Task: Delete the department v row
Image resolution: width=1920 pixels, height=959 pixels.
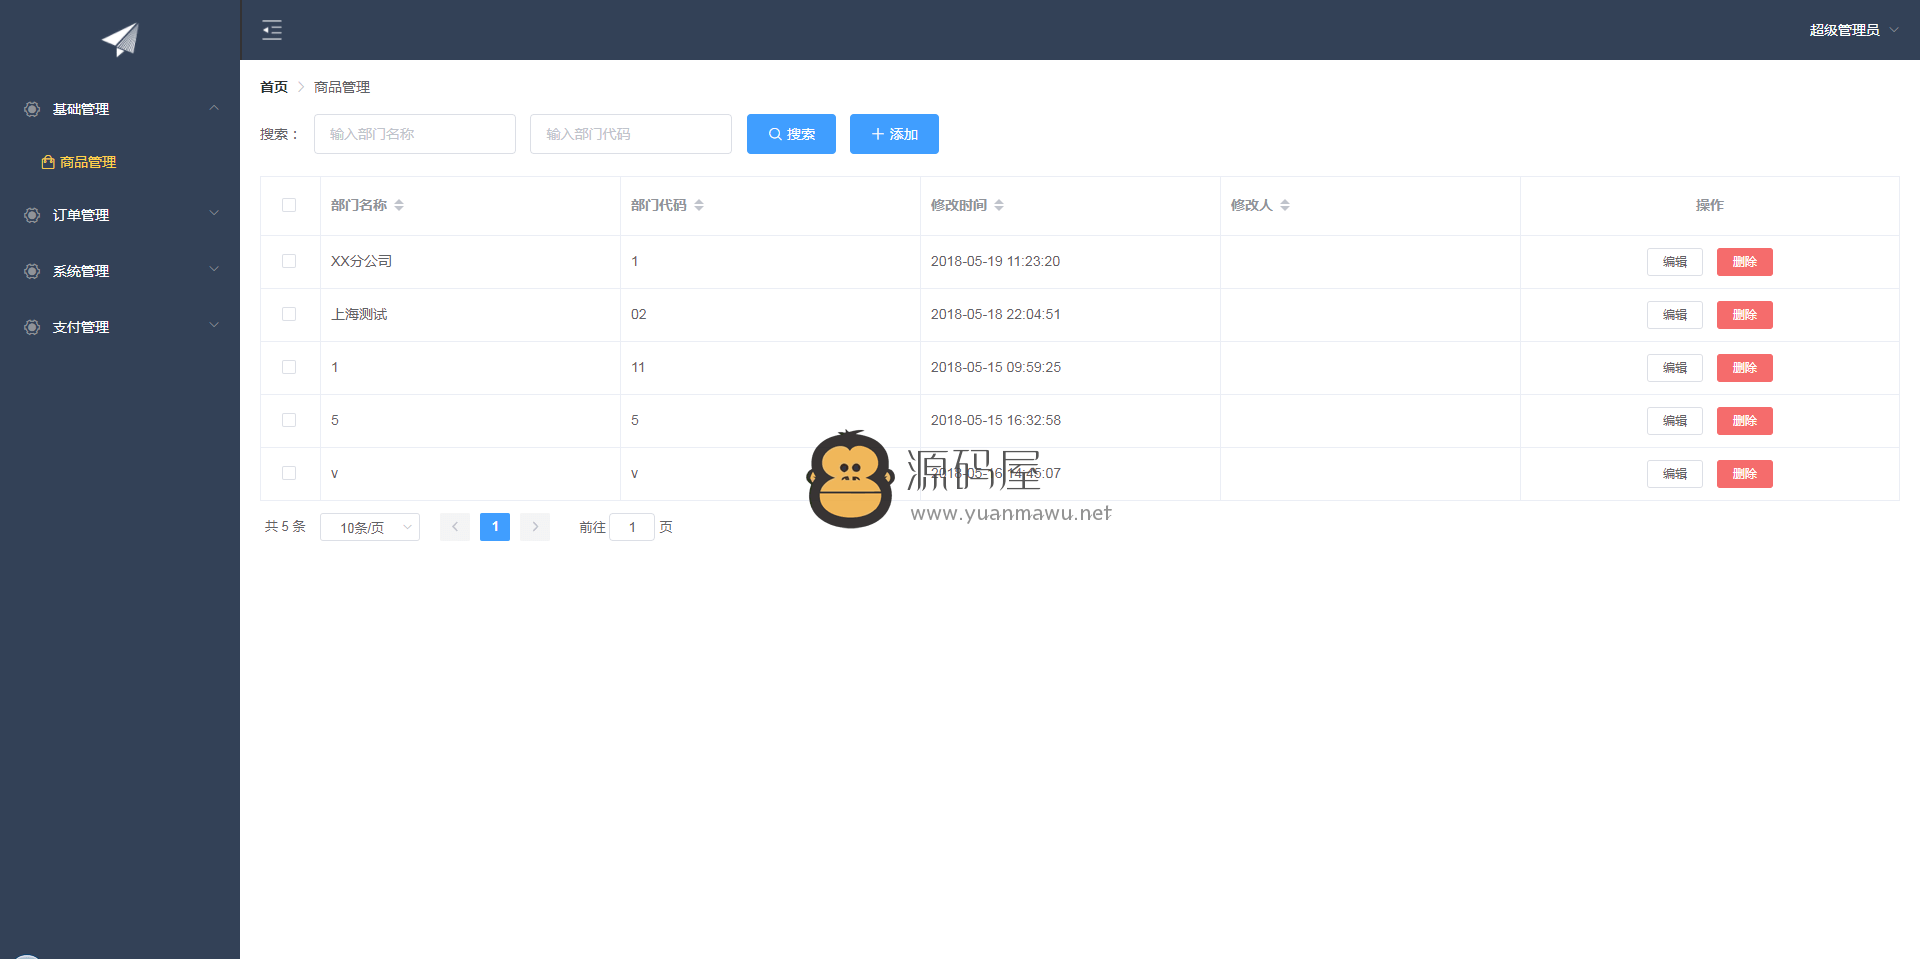Action: pos(1745,474)
